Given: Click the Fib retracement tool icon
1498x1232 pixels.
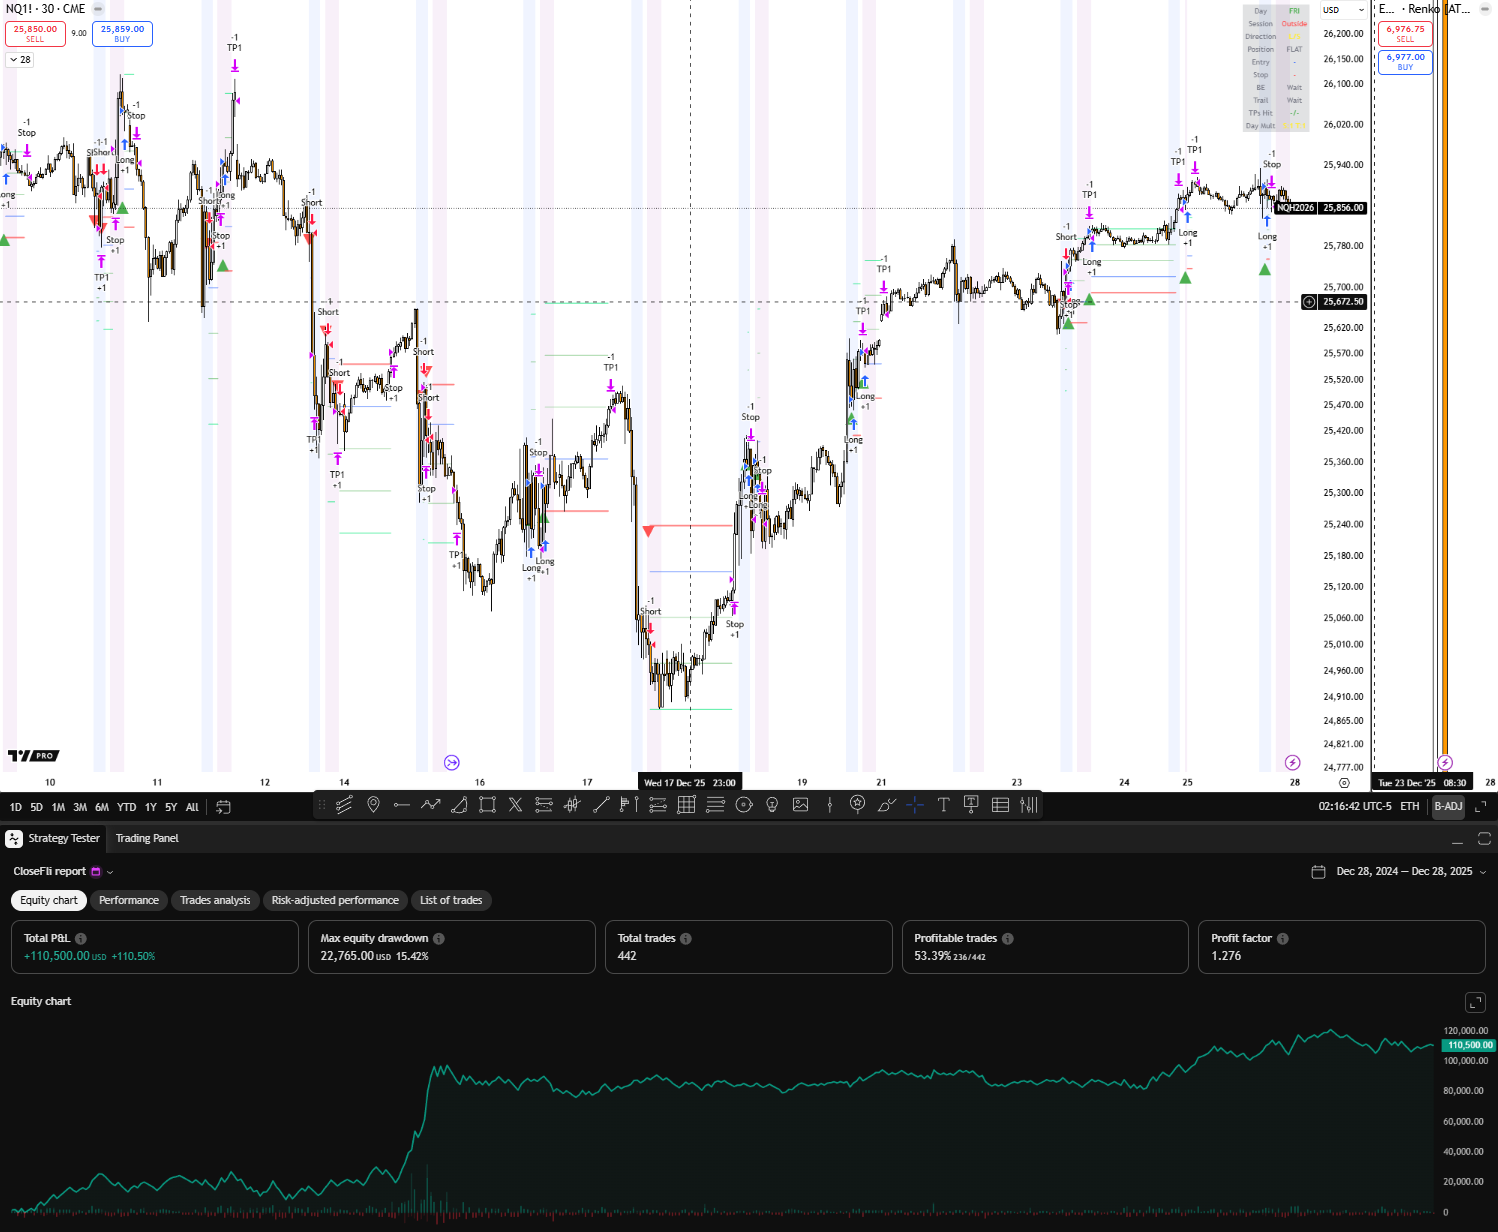Looking at the screenshot, I should point(544,805).
